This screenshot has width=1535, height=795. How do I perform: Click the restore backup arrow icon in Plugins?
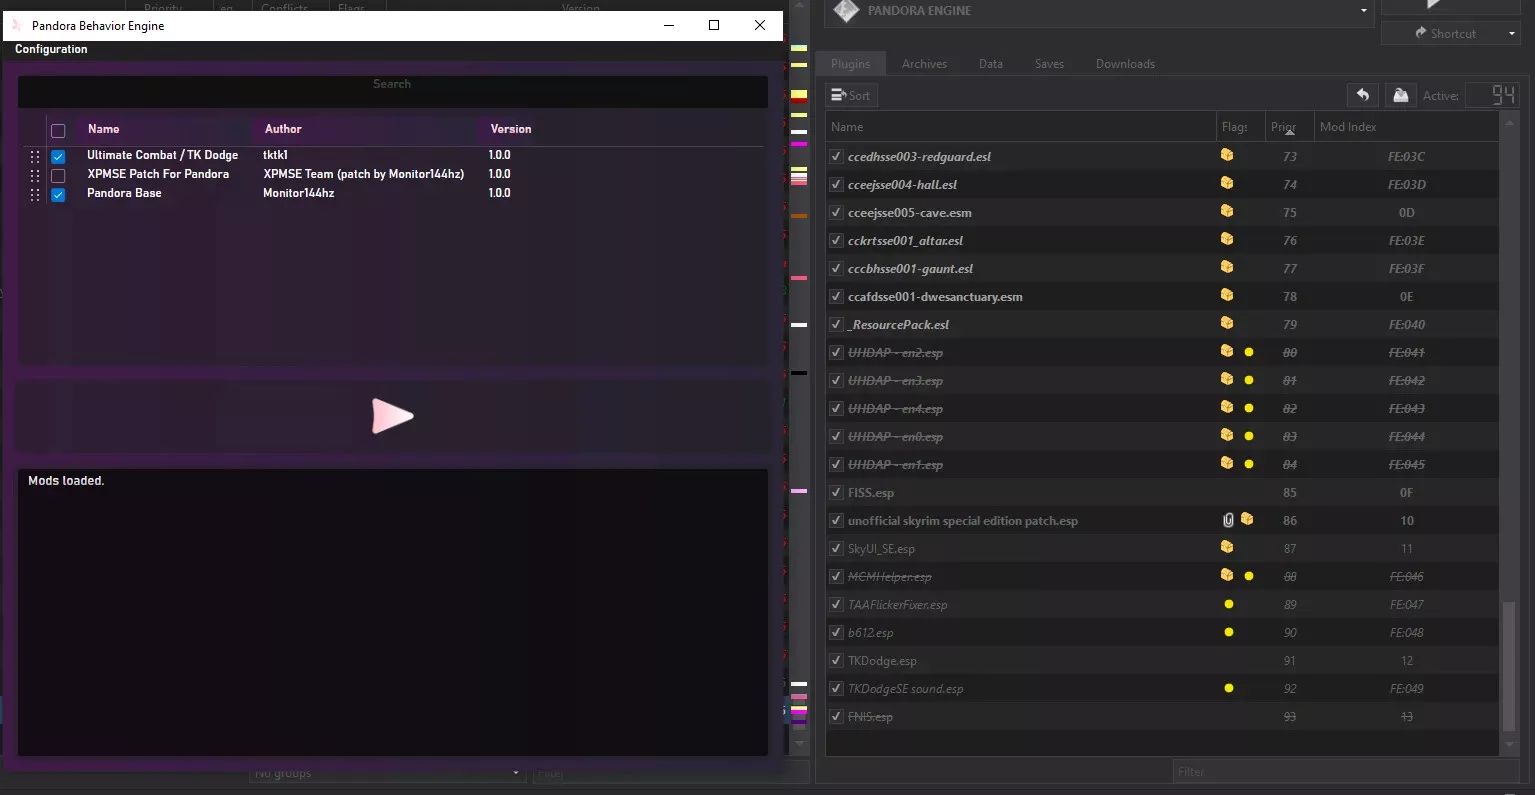1362,95
